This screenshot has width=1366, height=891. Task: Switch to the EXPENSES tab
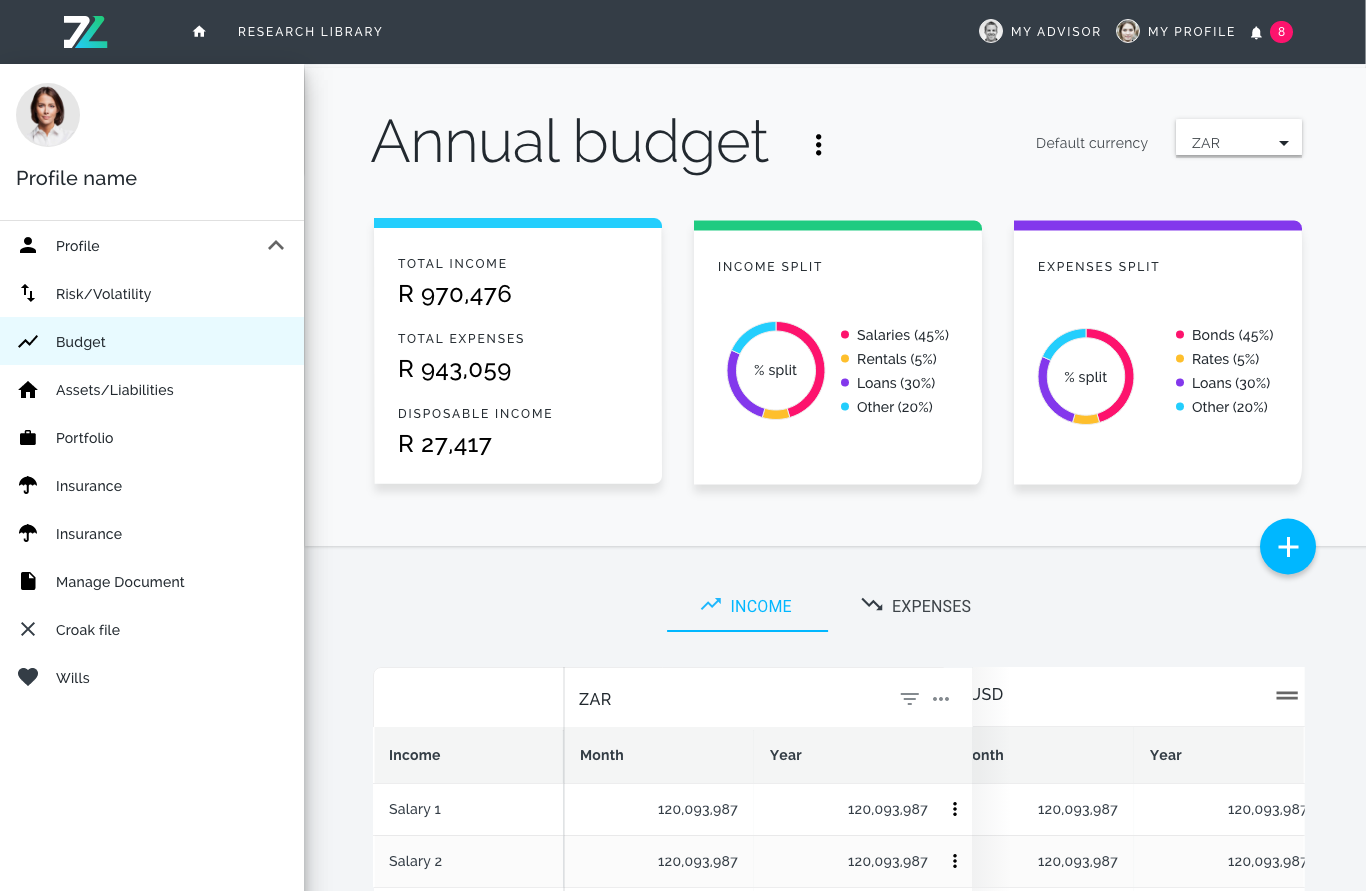[916, 606]
